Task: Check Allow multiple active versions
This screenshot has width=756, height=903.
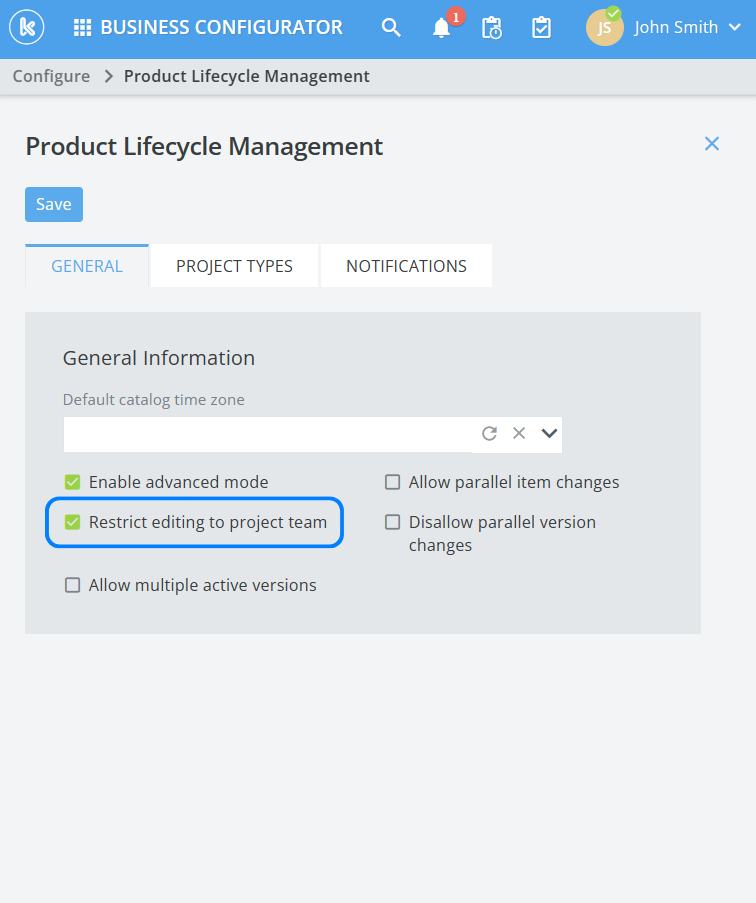Action: point(72,585)
